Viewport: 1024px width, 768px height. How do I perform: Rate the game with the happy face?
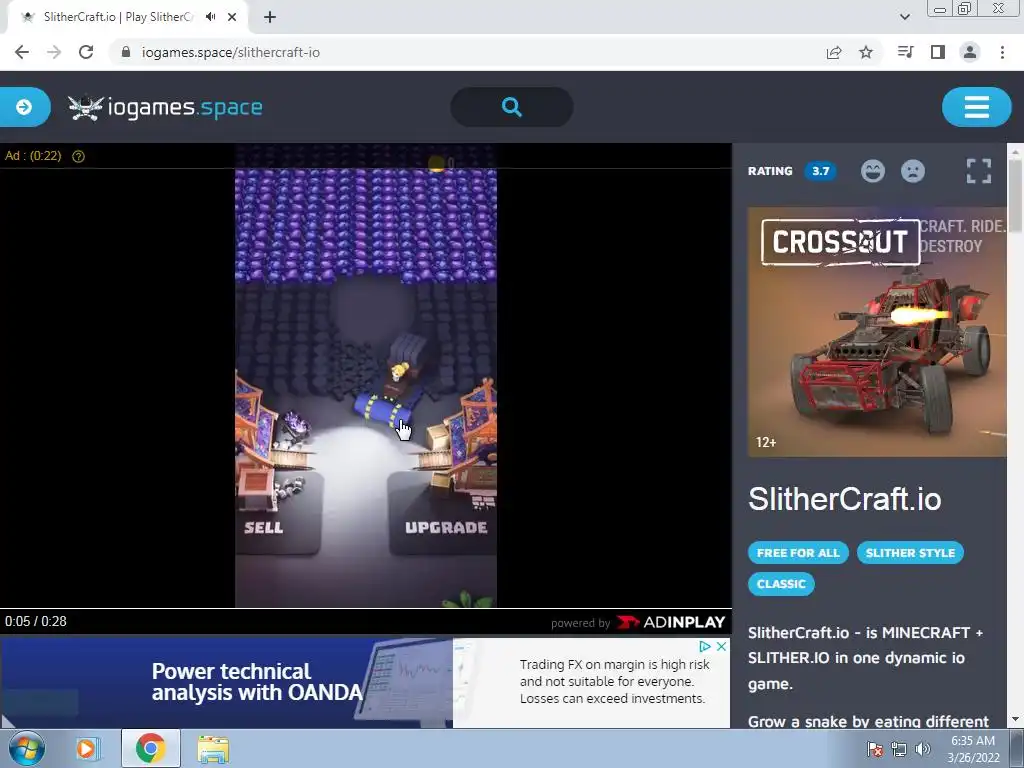click(872, 171)
